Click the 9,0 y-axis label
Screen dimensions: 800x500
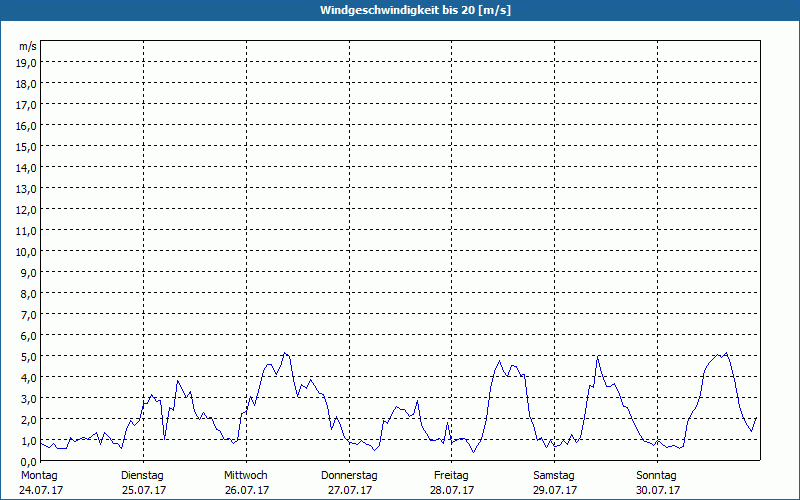point(29,273)
